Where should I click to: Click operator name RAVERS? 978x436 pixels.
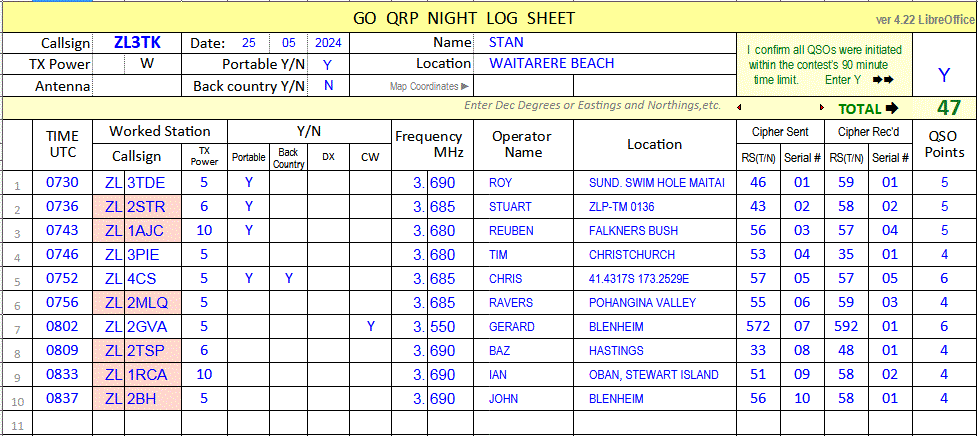(x=511, y=303)
